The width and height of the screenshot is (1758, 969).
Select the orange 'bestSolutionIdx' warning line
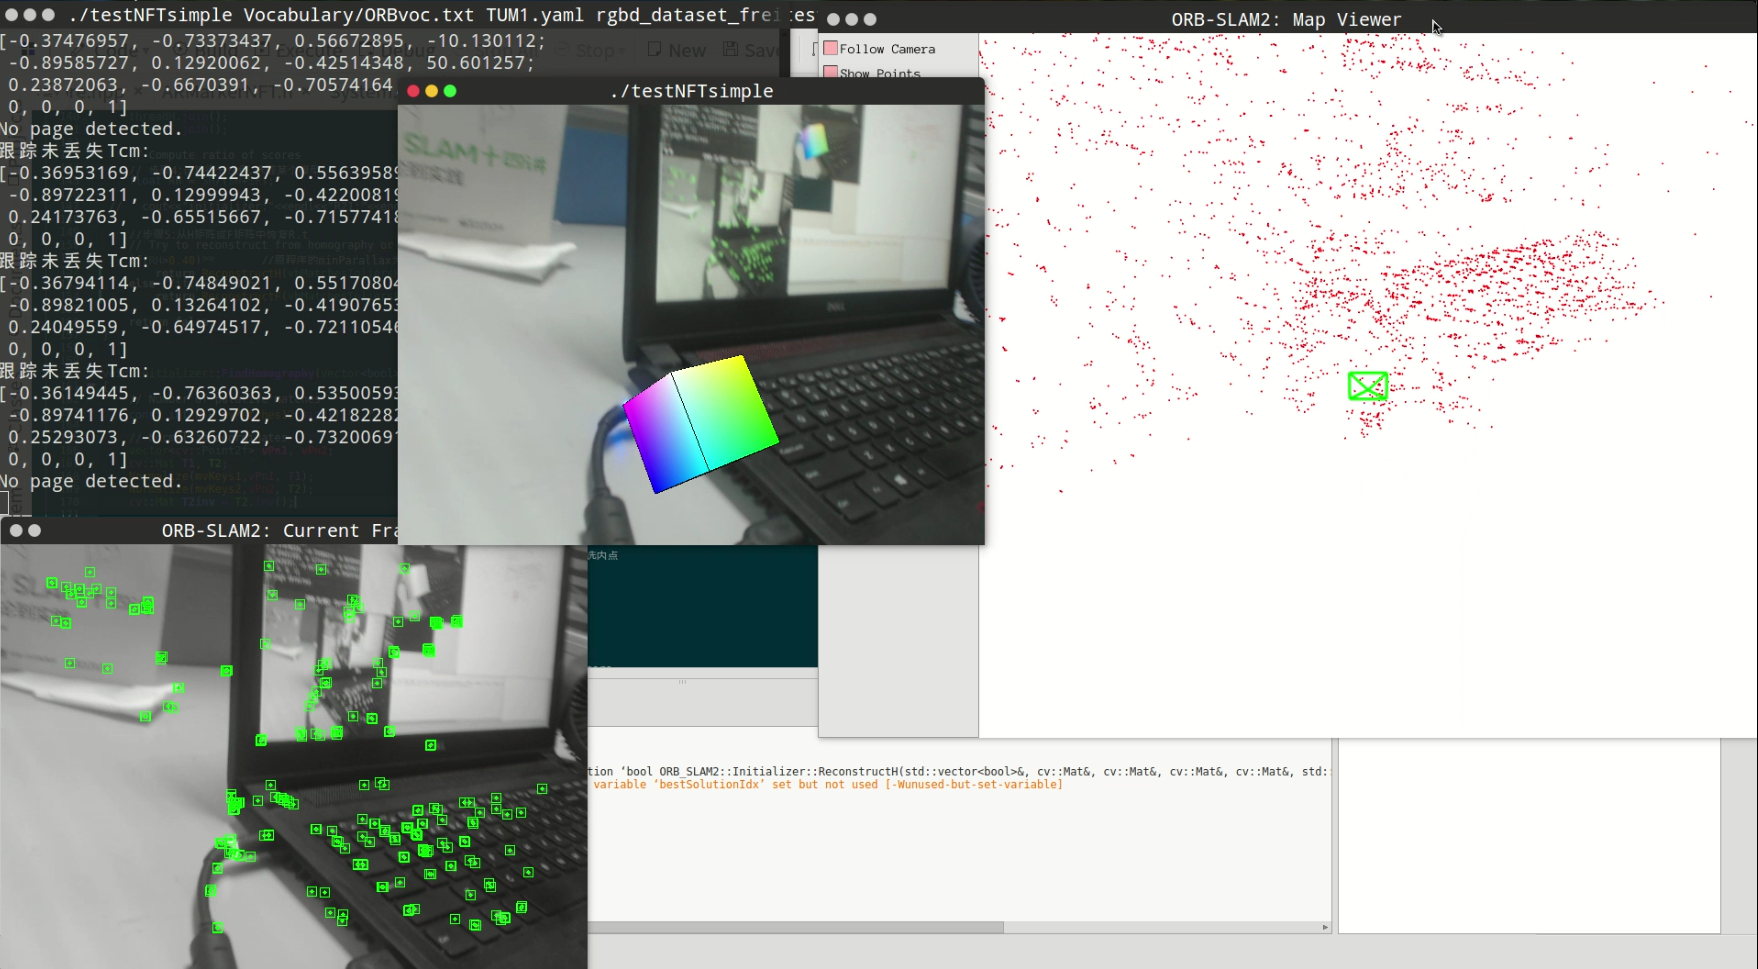tap(827, 785)
